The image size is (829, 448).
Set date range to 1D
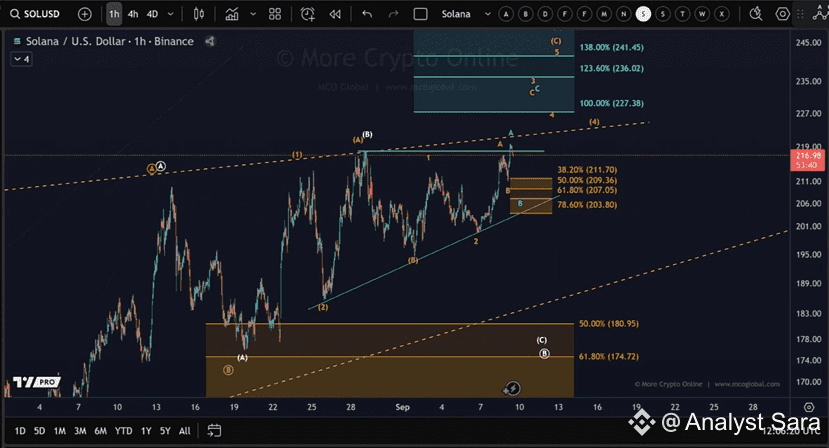[20, 431]
